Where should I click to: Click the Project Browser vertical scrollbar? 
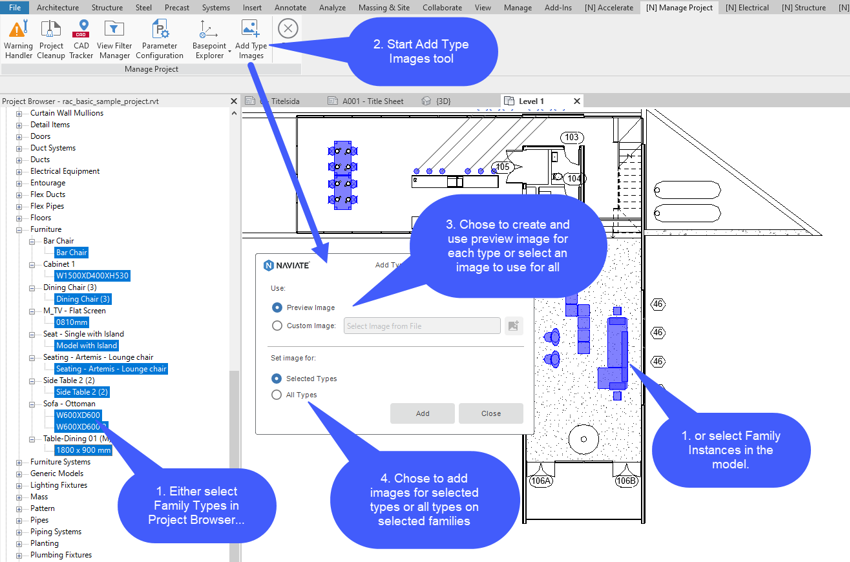pos(234,466)
